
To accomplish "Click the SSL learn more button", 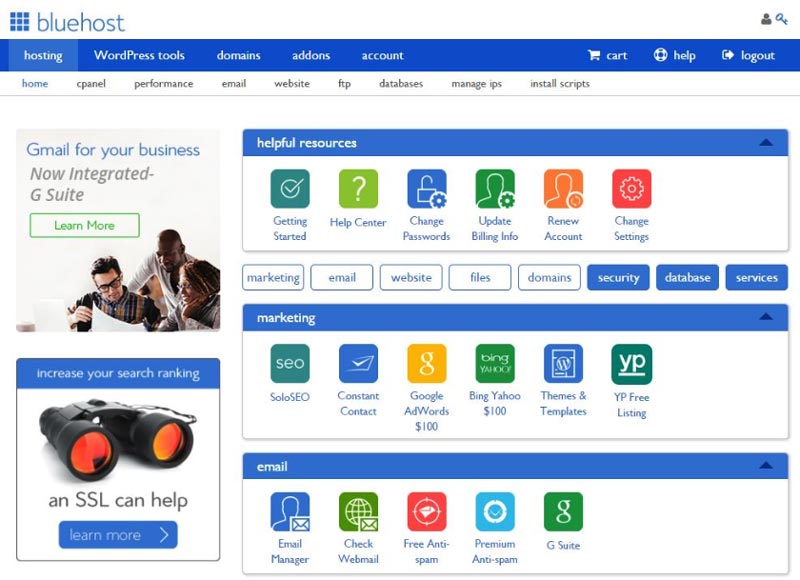I will (x=118, y=535).
